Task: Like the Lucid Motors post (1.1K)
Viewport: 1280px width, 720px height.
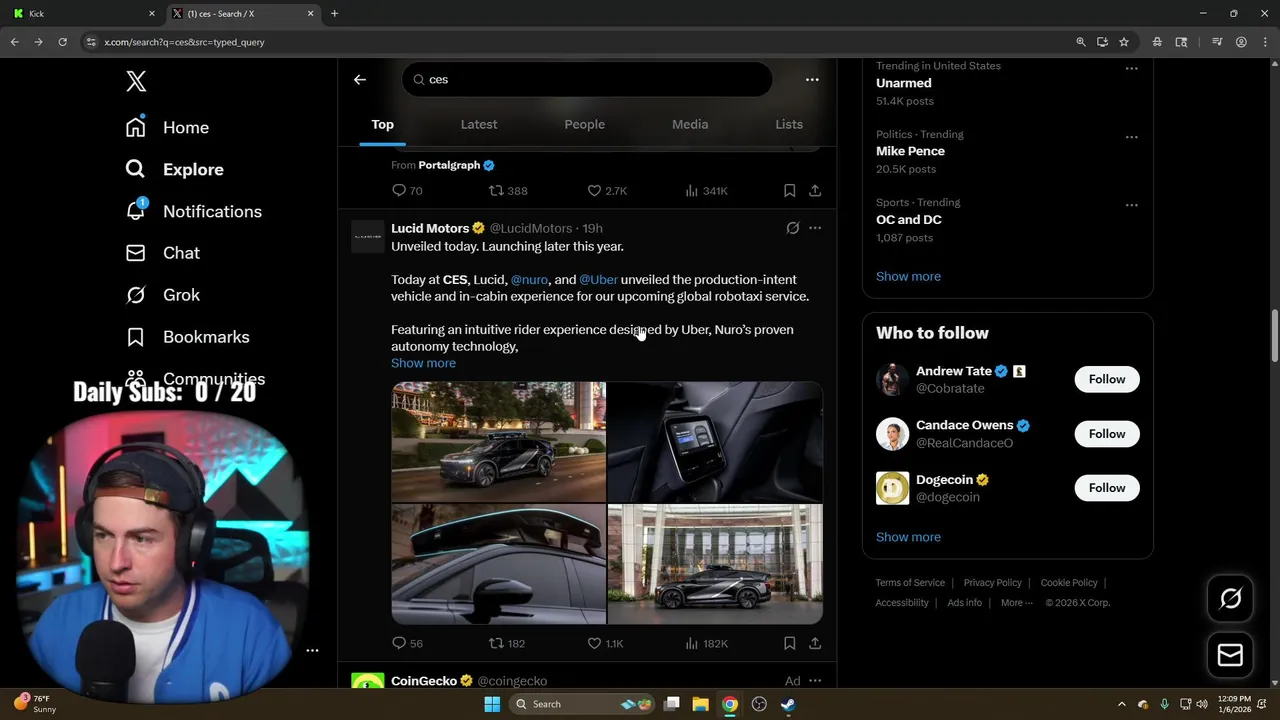Action: pos(605,643)
